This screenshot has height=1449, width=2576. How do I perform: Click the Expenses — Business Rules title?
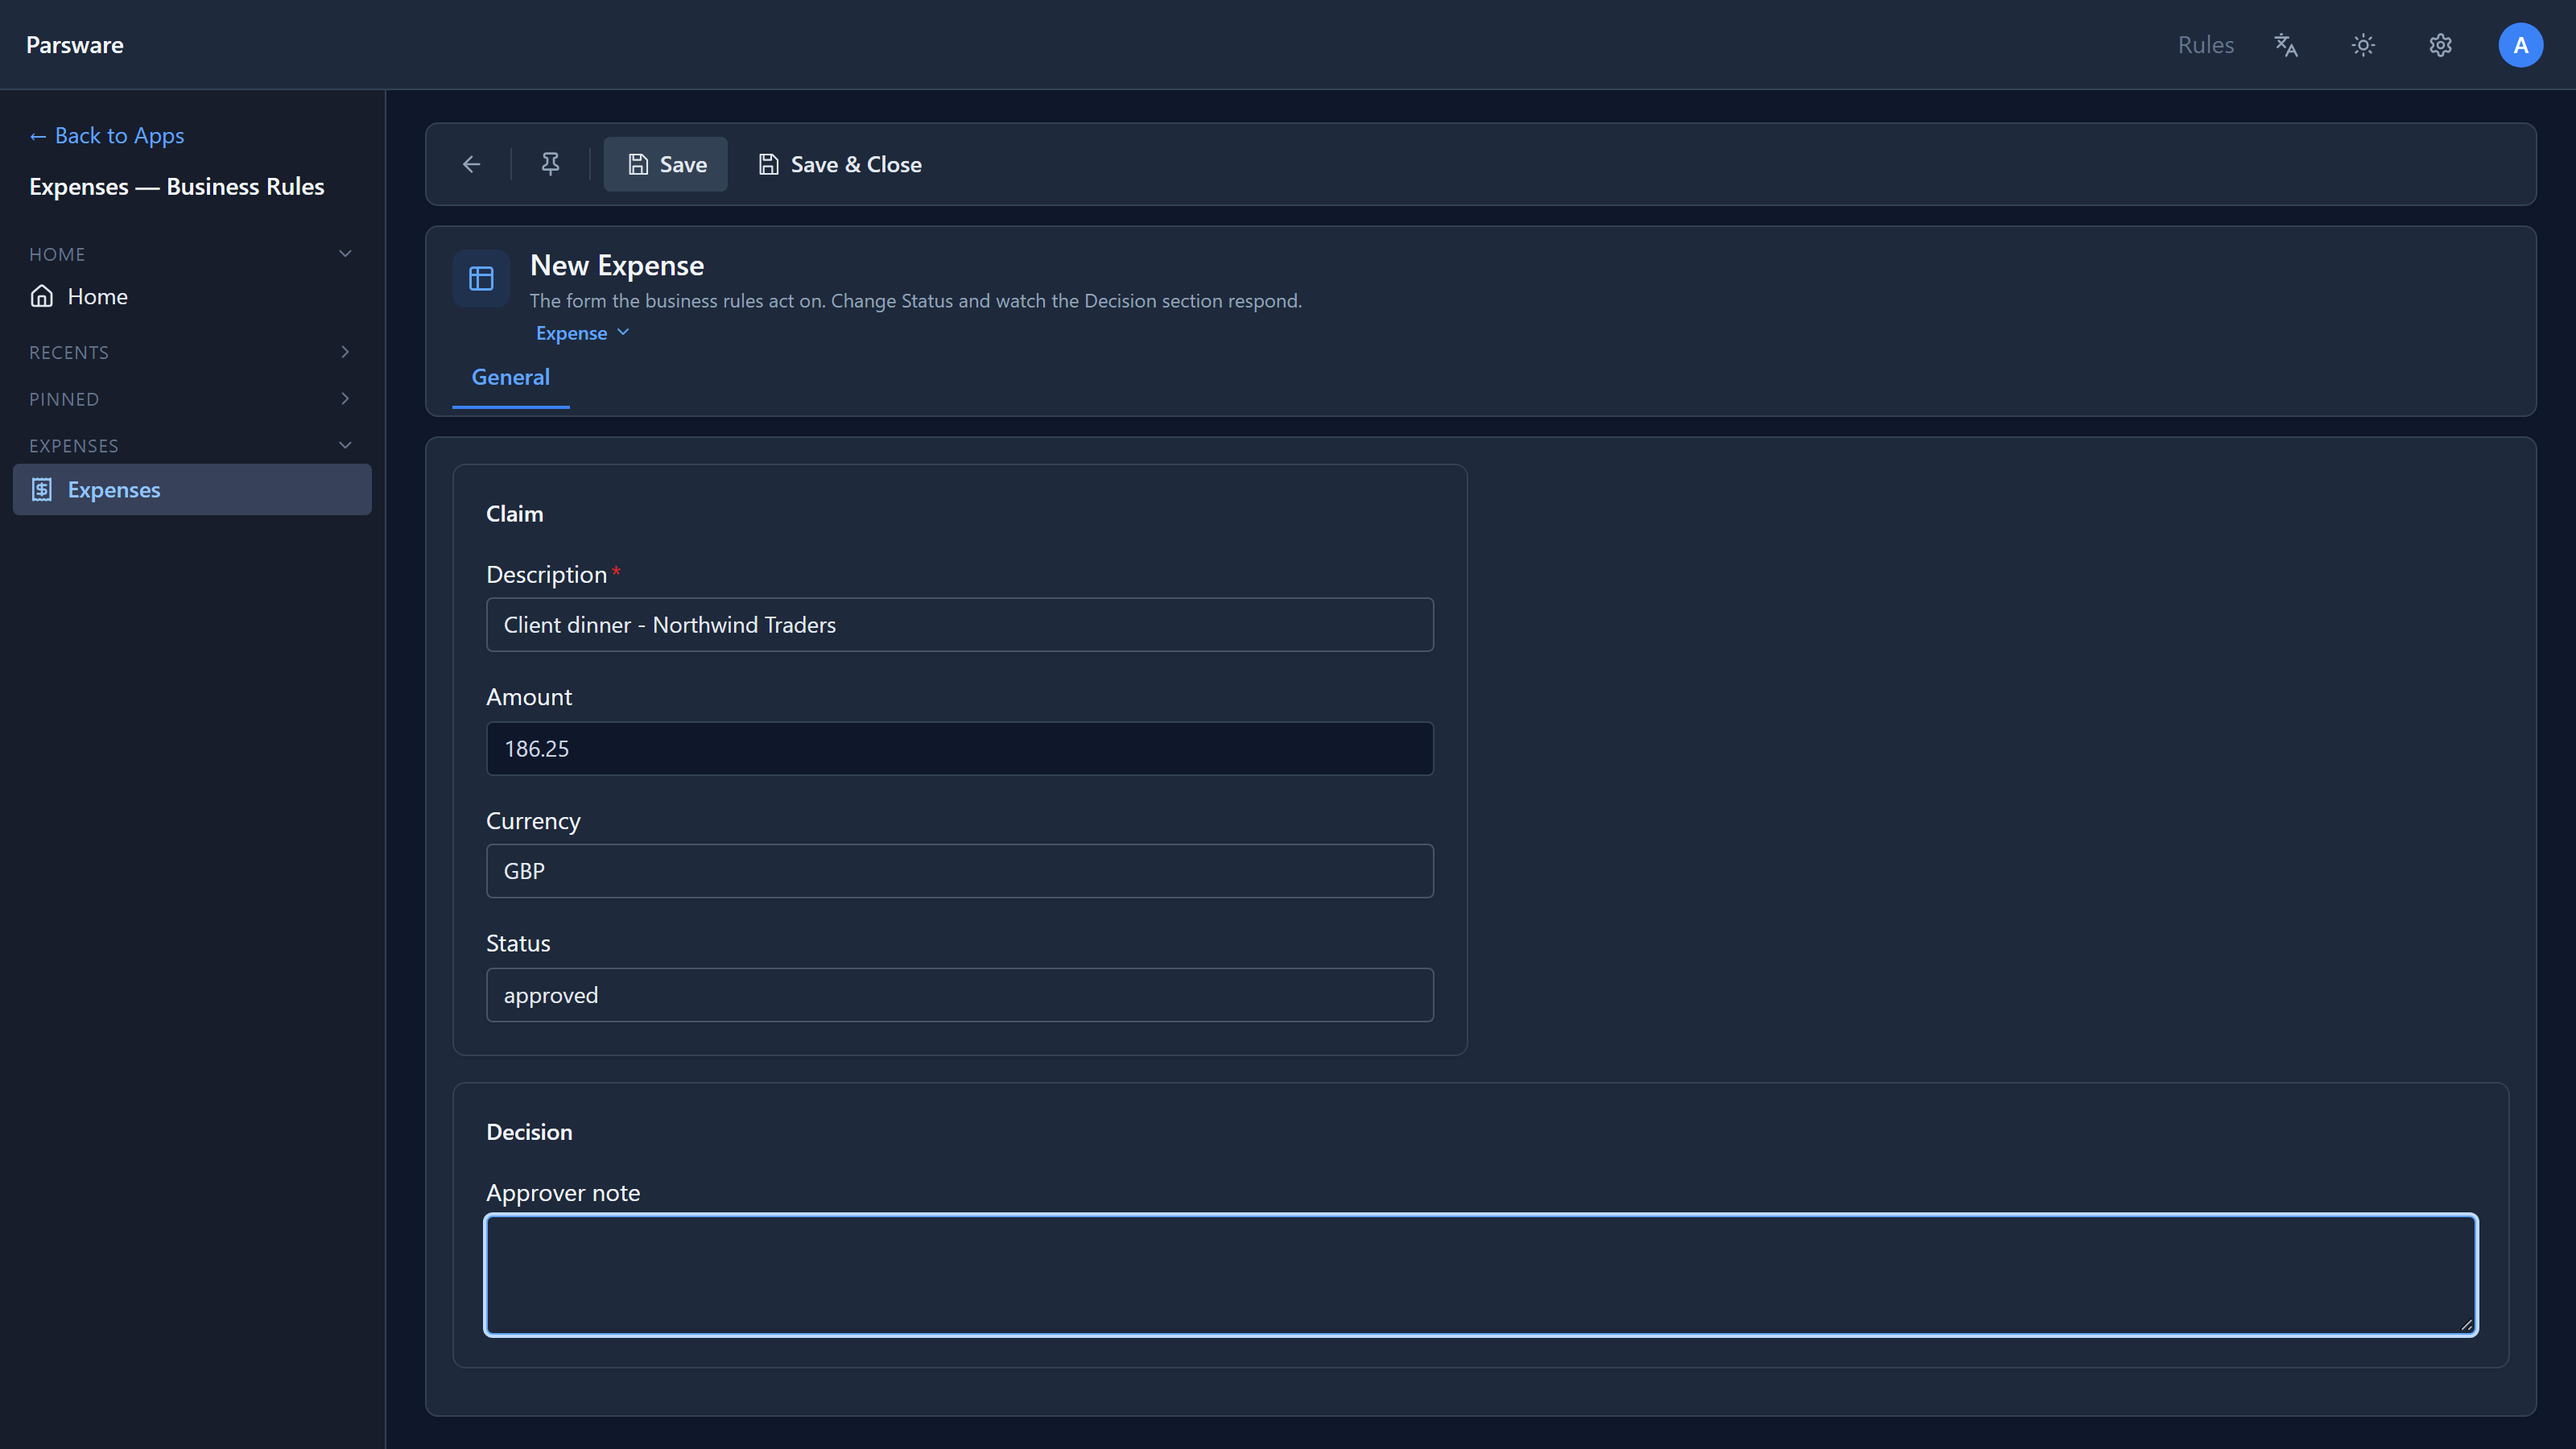(x=177, y=187)
